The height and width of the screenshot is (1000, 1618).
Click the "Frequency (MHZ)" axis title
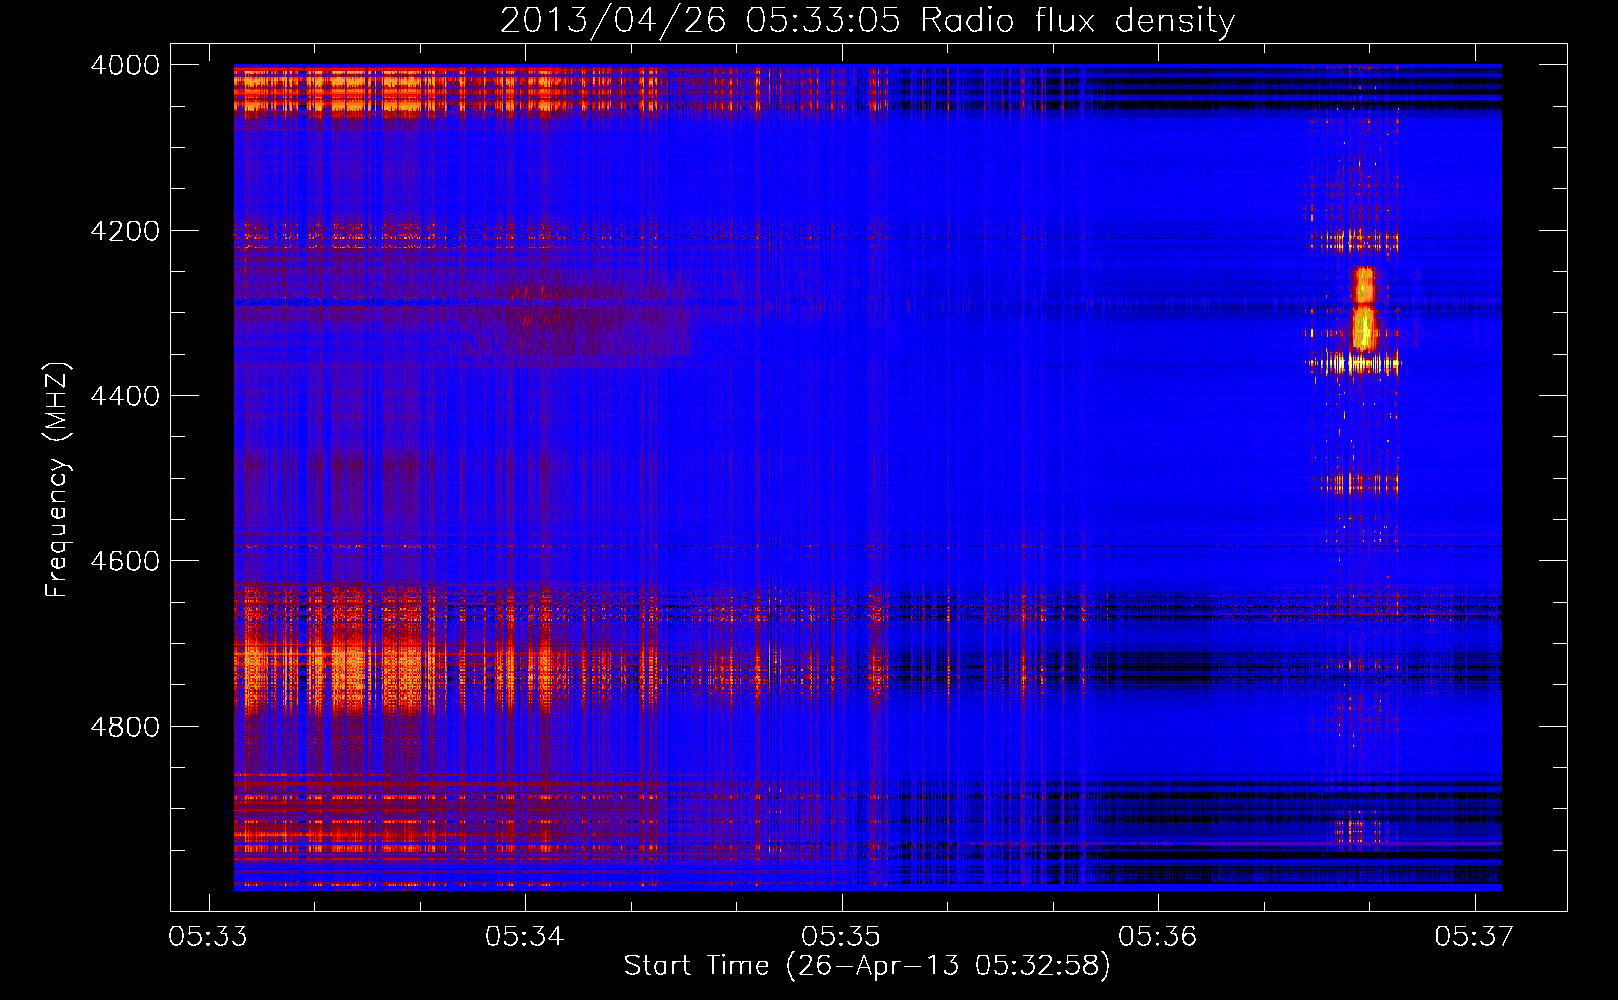tap(58, 479)
